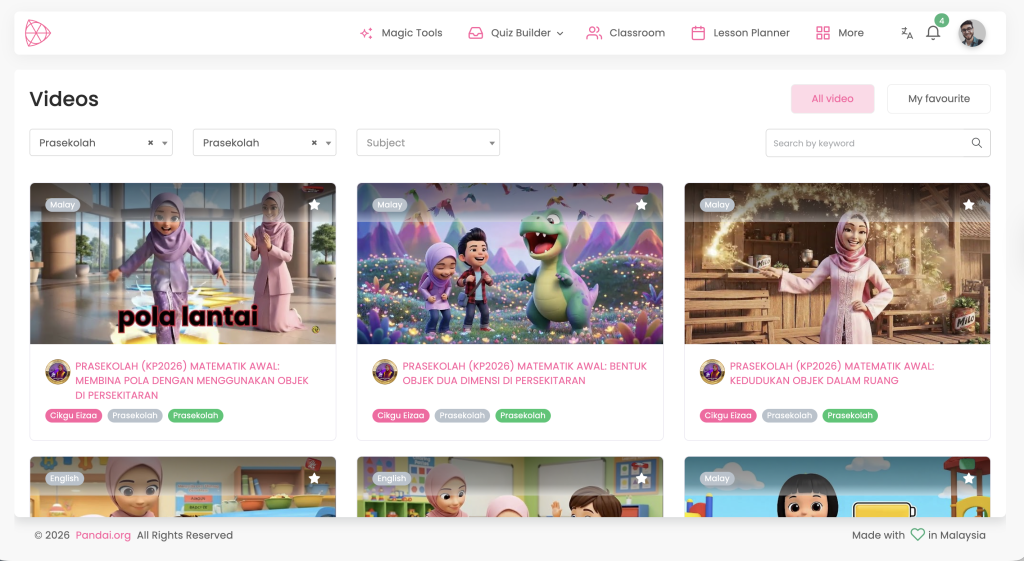Click the Search by keyword field

point(866,143)
